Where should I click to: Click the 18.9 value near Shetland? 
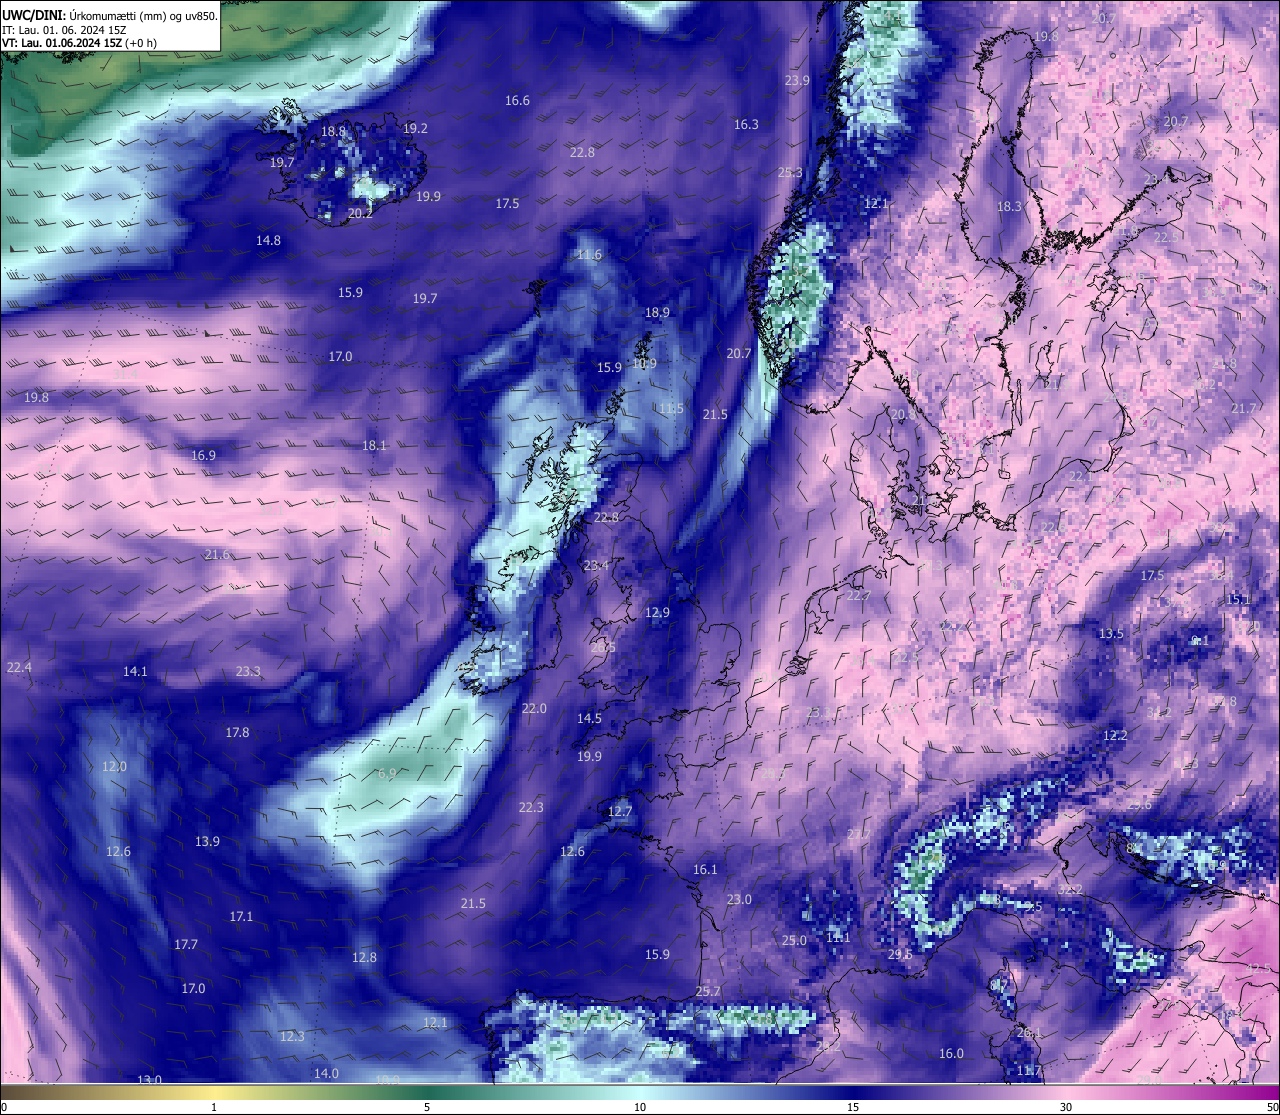point(657,313)
